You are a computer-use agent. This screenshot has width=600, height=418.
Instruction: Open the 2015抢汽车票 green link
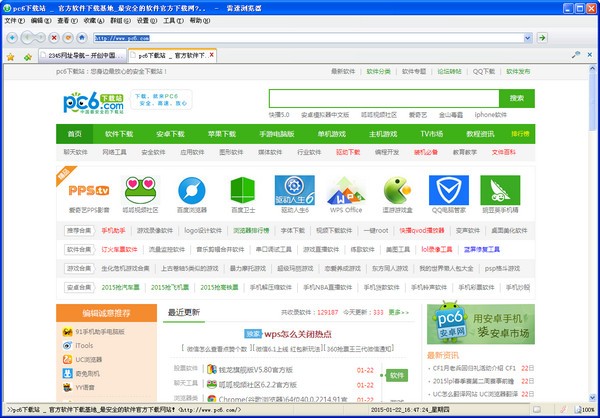(120, 287)
